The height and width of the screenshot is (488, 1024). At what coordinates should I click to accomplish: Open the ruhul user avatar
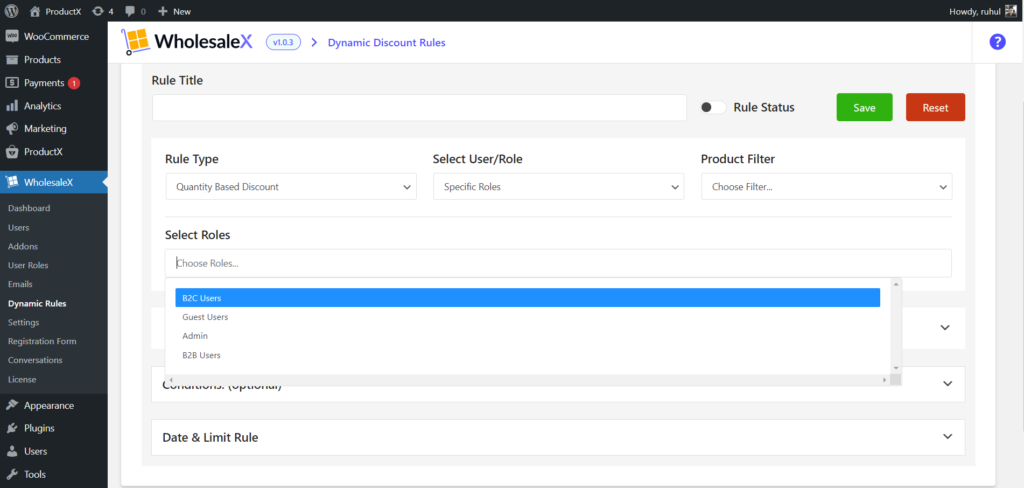tap(1011, 11)
